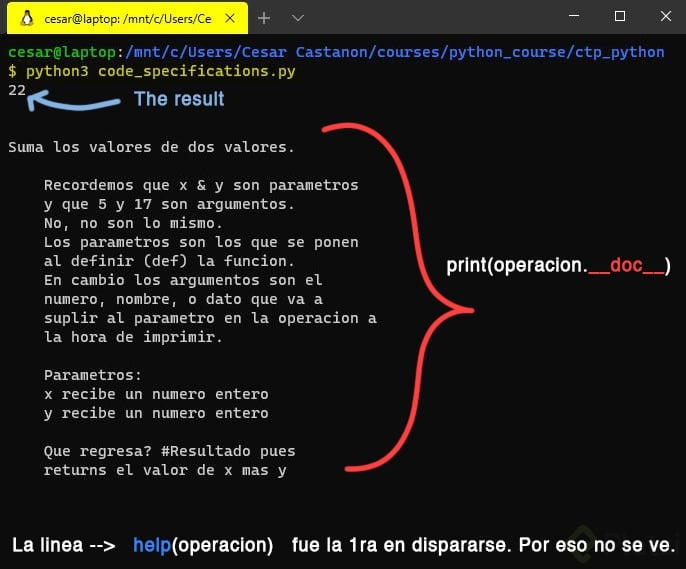
Task: Select the cesar@laptop terminal tab
Action: coord(127,18)
